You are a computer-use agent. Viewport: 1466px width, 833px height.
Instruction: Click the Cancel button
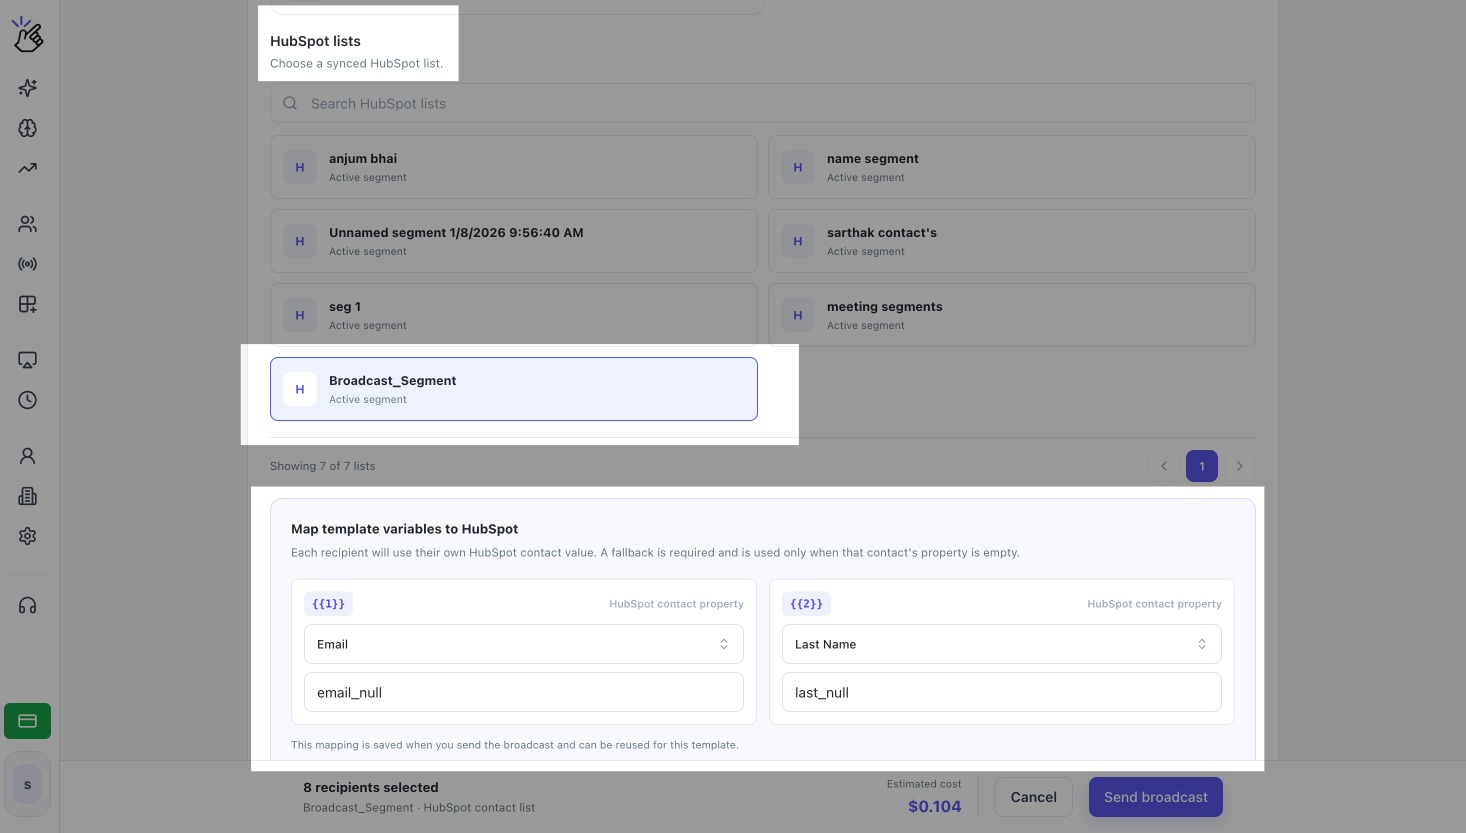(1033, 797)
